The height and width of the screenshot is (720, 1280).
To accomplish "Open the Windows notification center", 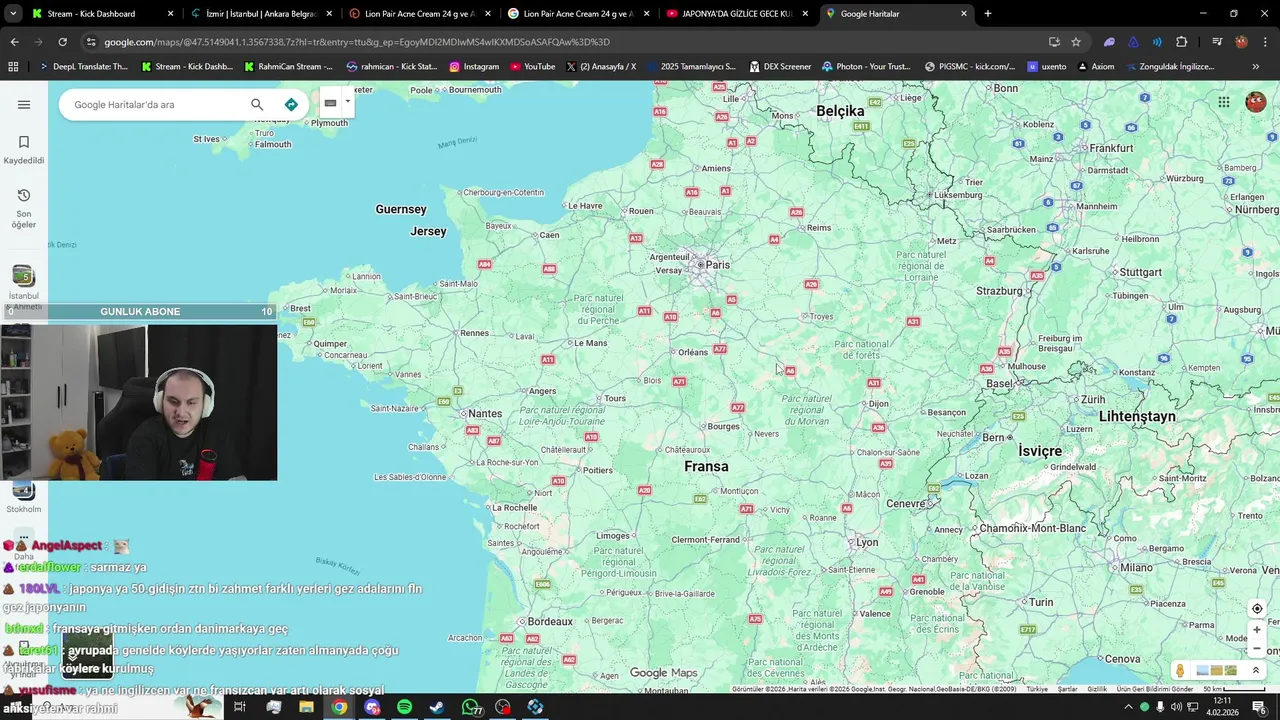I will tap(1259, 707).
